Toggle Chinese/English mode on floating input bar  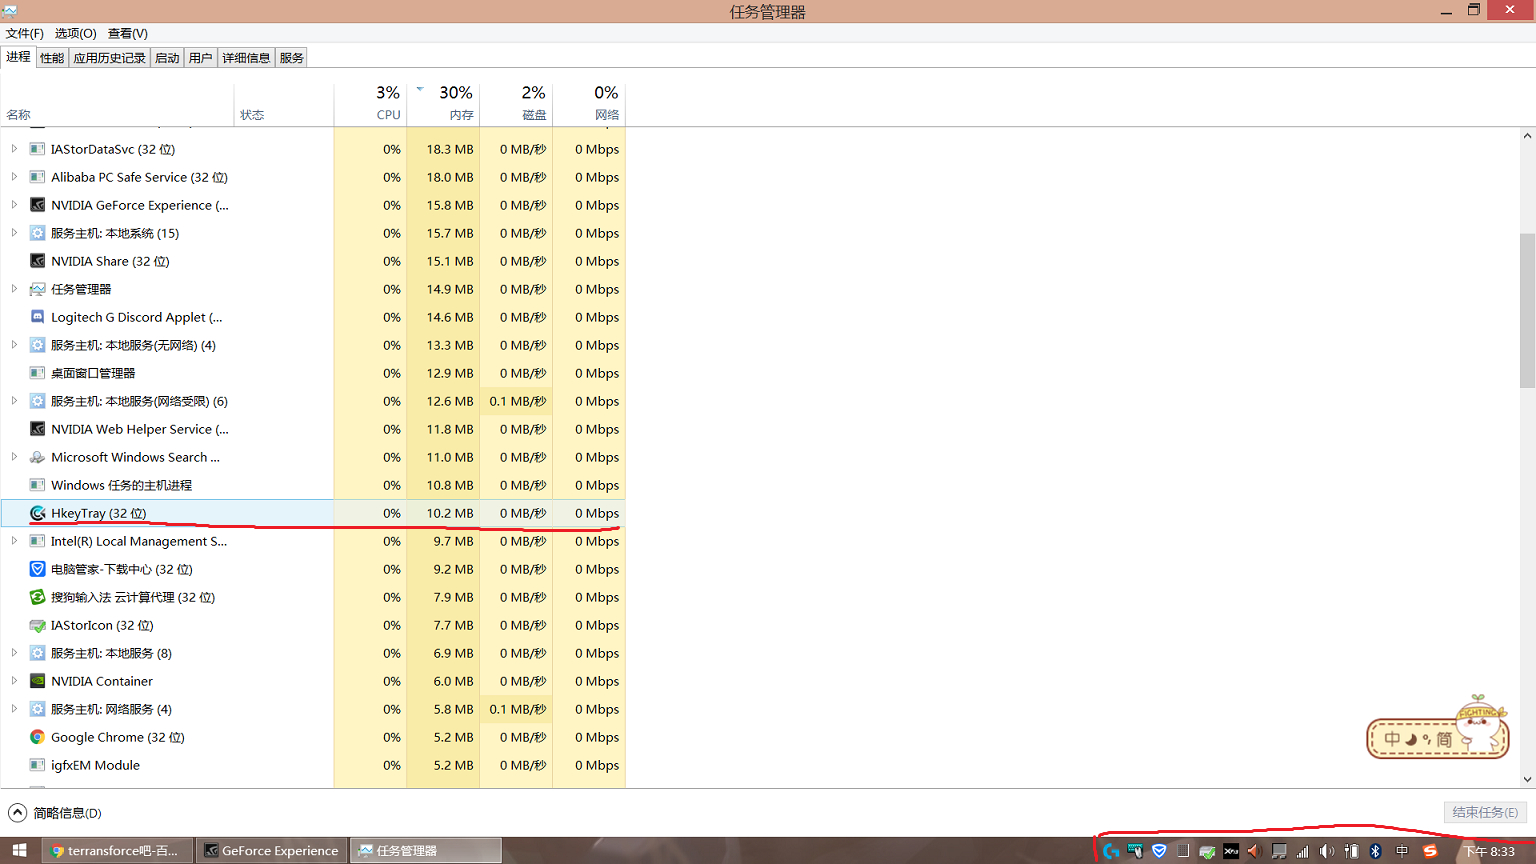tap(1392, 740)
